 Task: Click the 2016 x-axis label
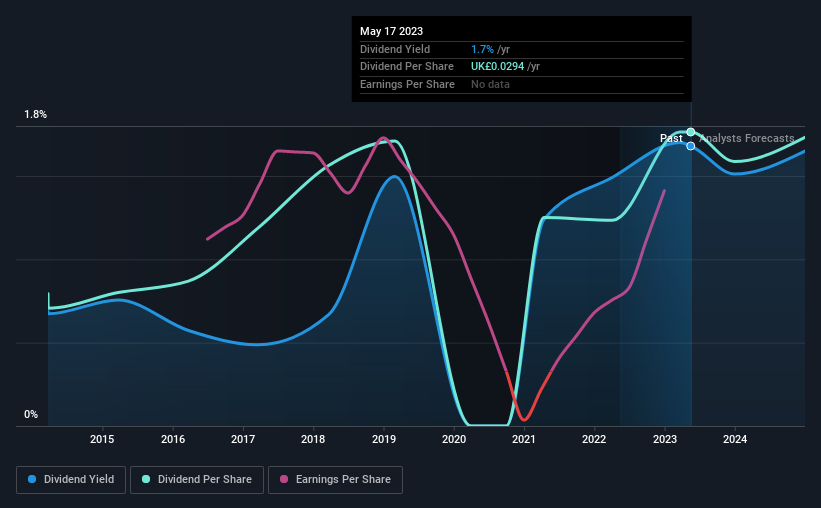[173, 439]
